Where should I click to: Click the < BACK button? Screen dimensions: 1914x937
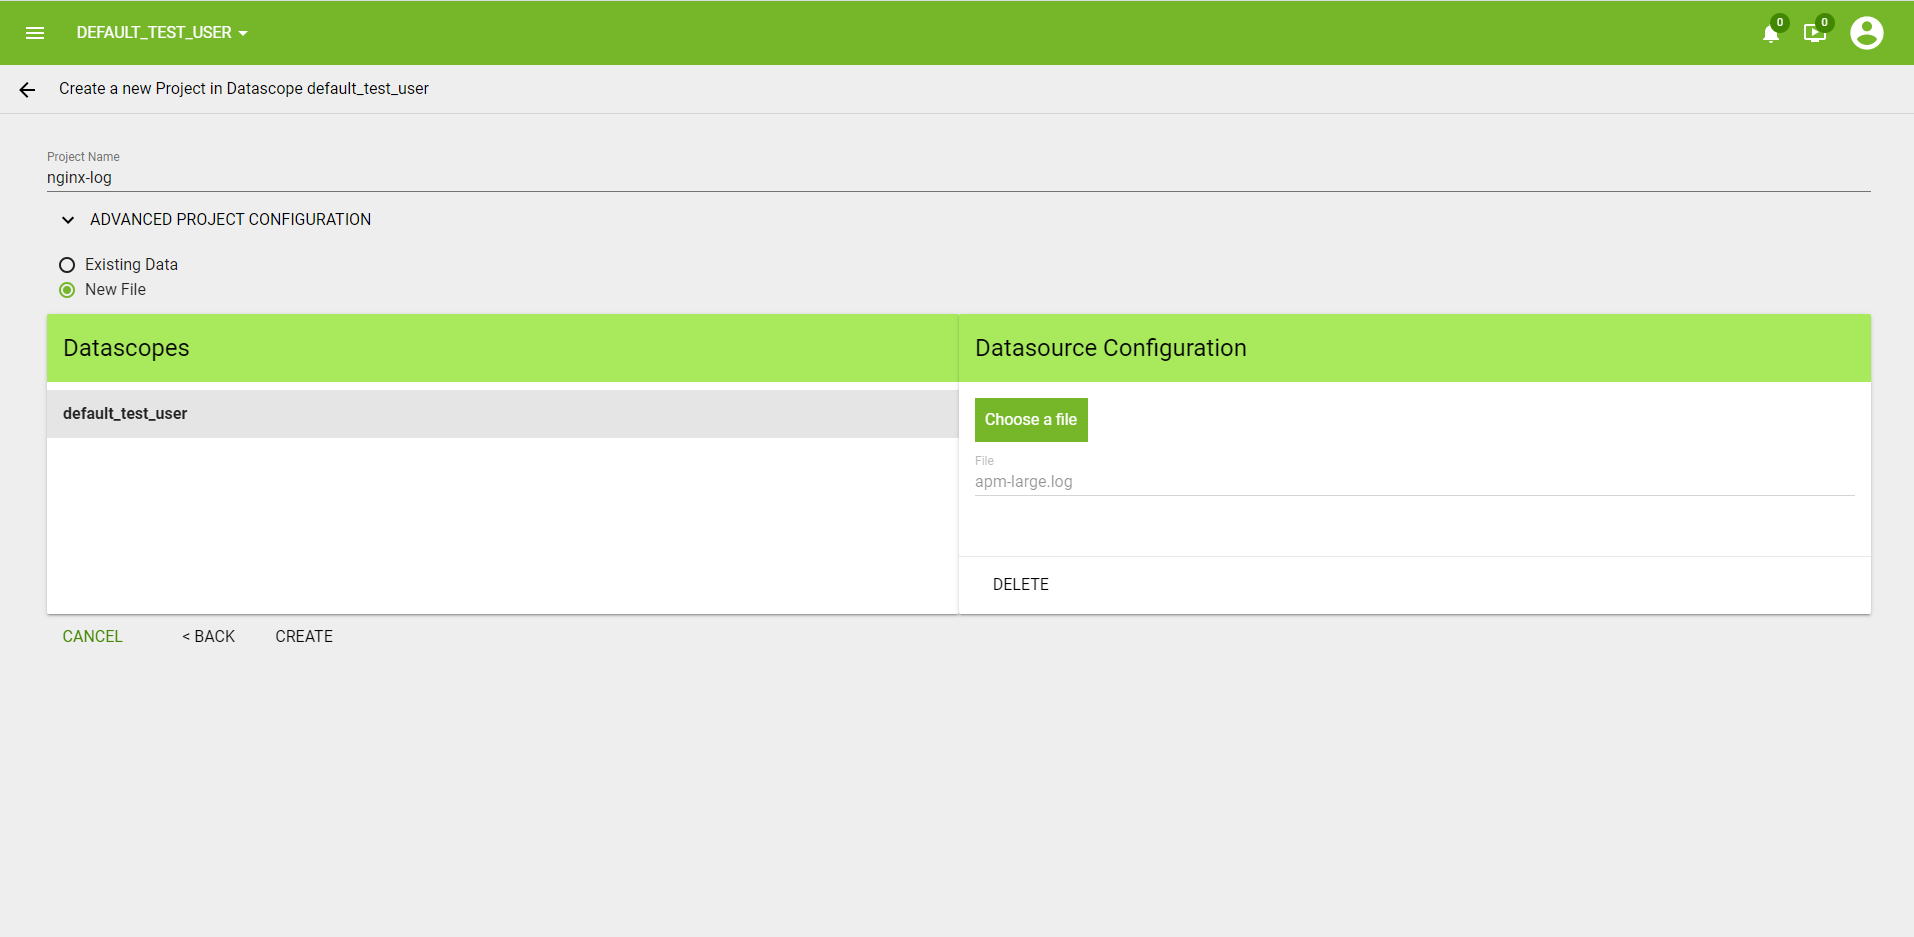click(x=208, y=637)
